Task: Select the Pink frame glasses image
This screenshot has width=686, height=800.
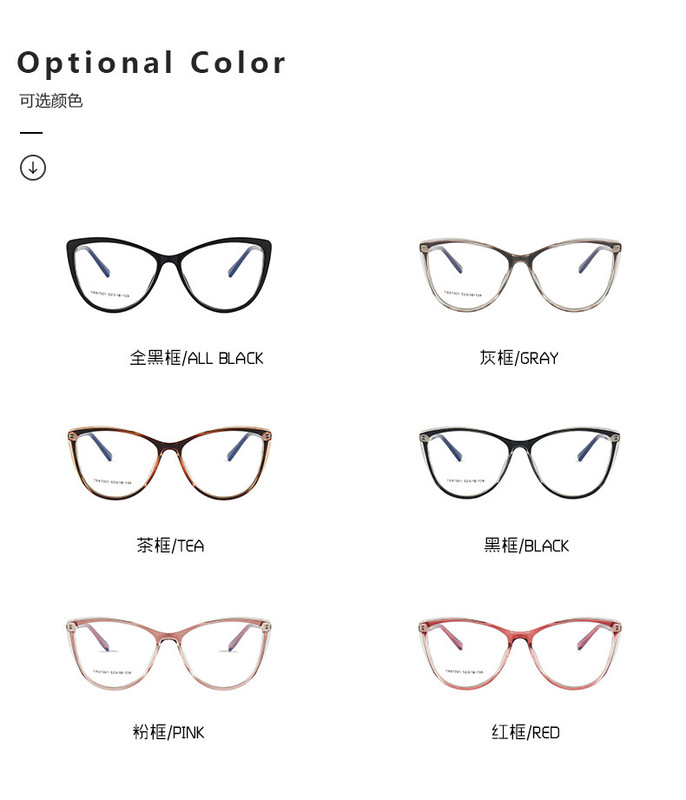Action: pyautogui.click(x=168, y=654)
